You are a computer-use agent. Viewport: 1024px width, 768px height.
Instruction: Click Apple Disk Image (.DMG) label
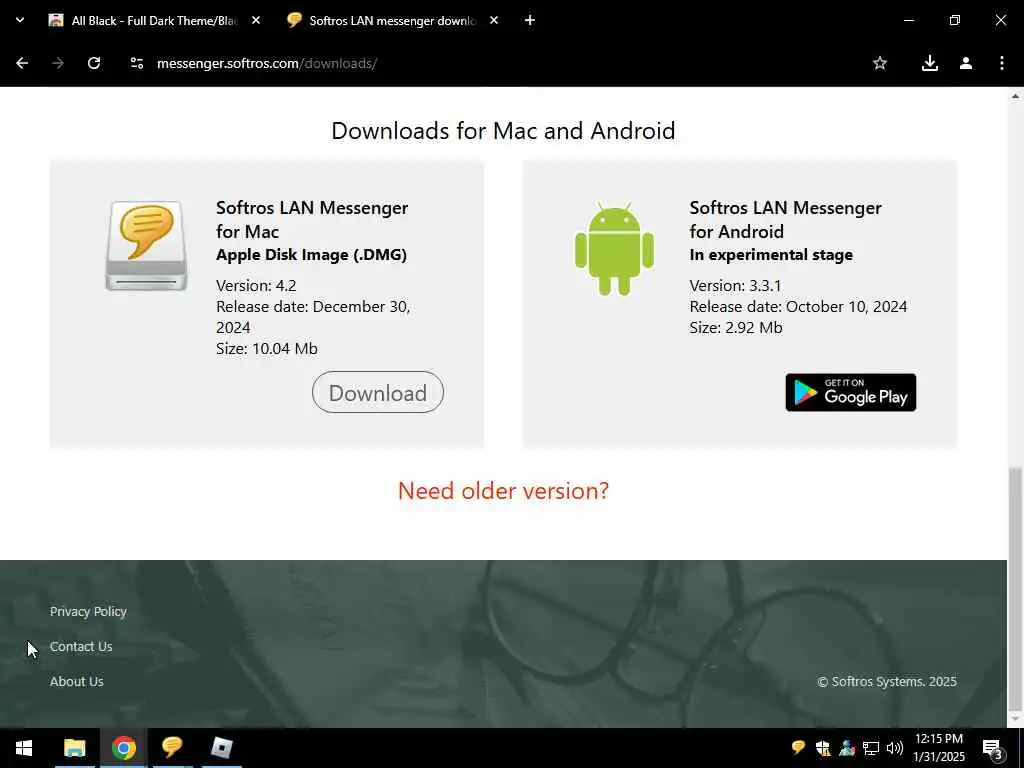click(x=312, y=255)
